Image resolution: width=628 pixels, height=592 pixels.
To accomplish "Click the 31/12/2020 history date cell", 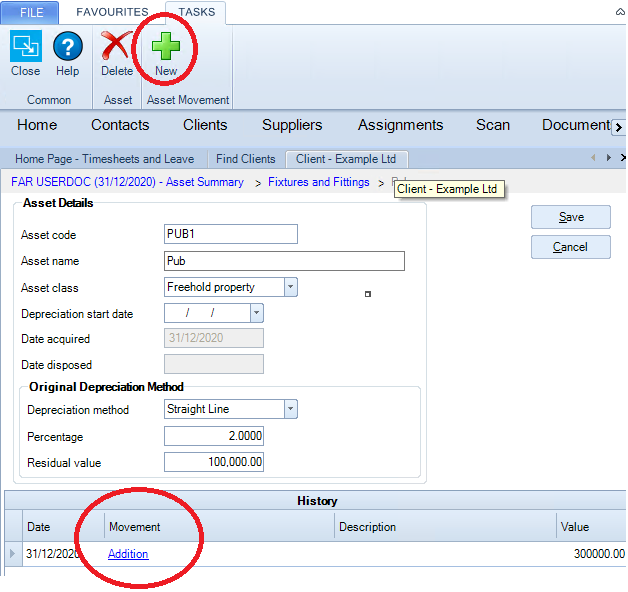I will 63,554.
